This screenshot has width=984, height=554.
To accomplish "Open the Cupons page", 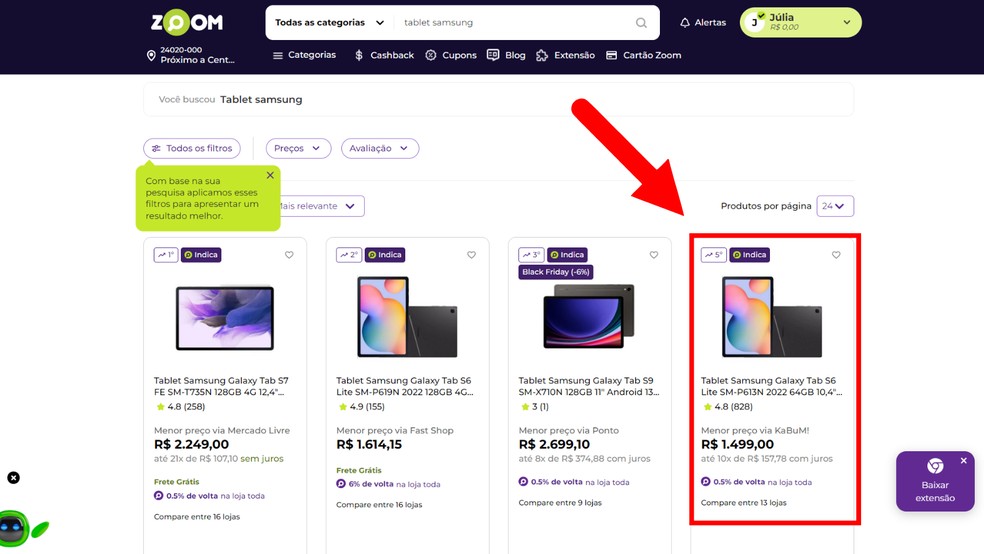I will [451, 55].
